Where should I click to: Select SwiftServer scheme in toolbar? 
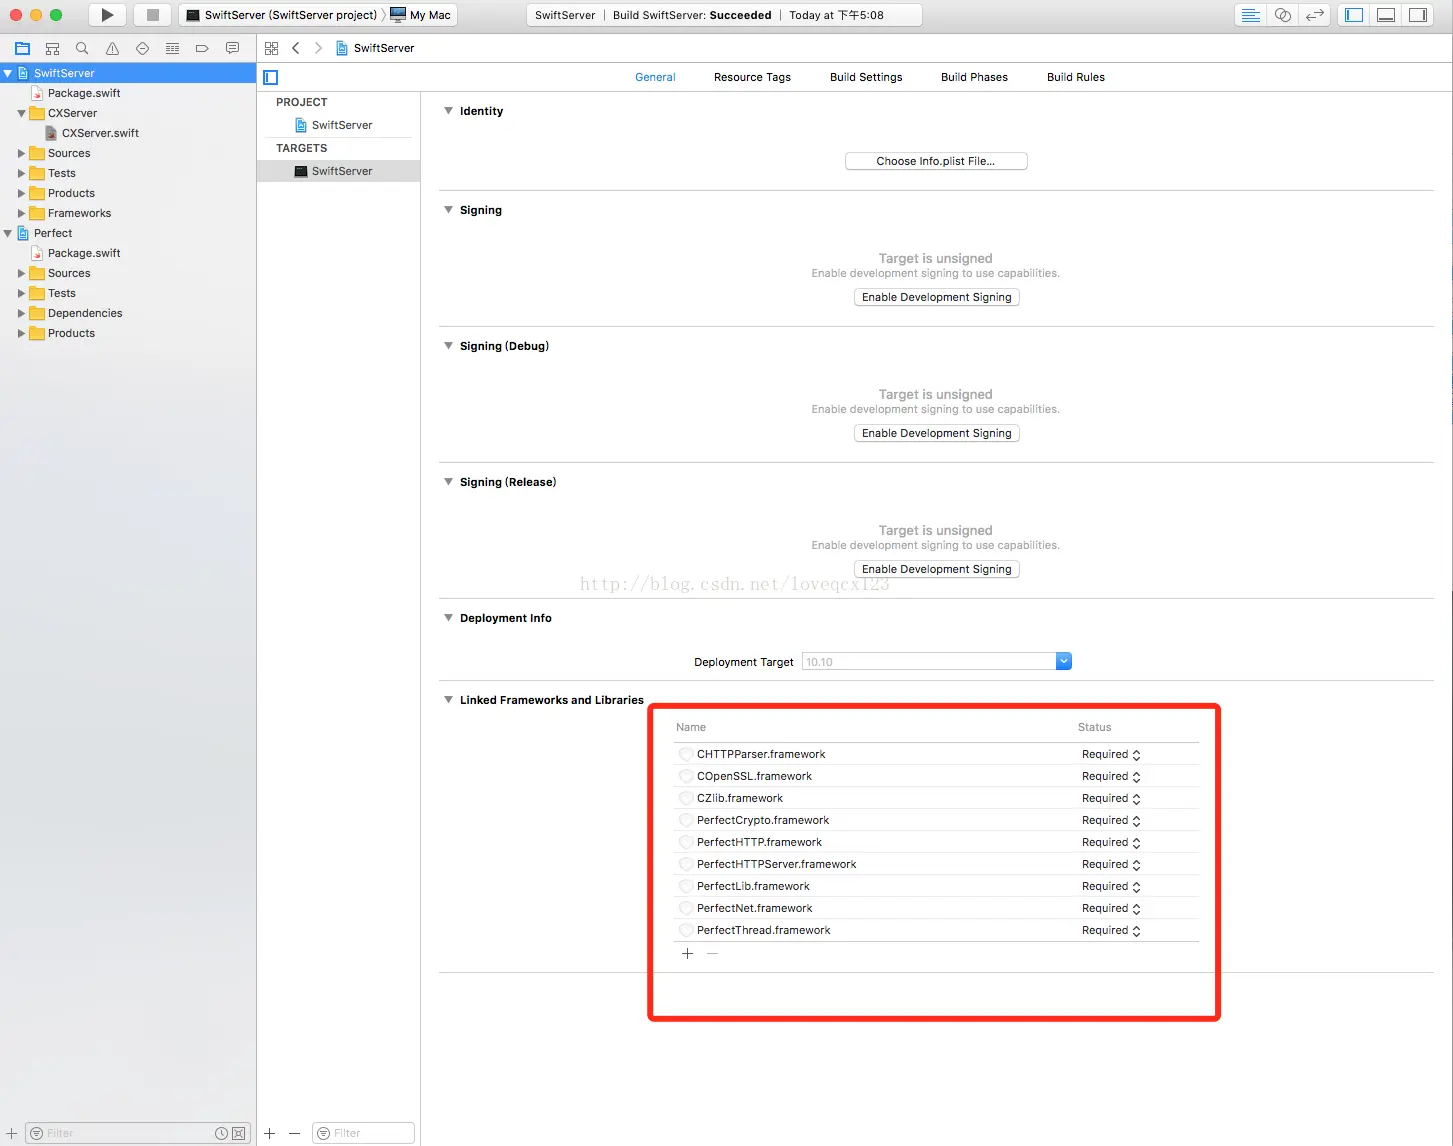[x=282, y=15]
